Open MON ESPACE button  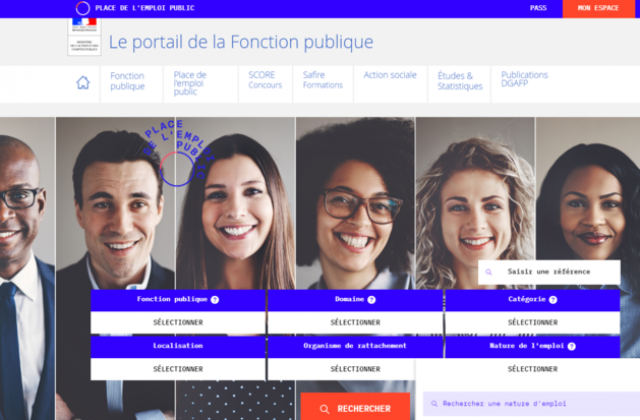[x=598, y=8]
